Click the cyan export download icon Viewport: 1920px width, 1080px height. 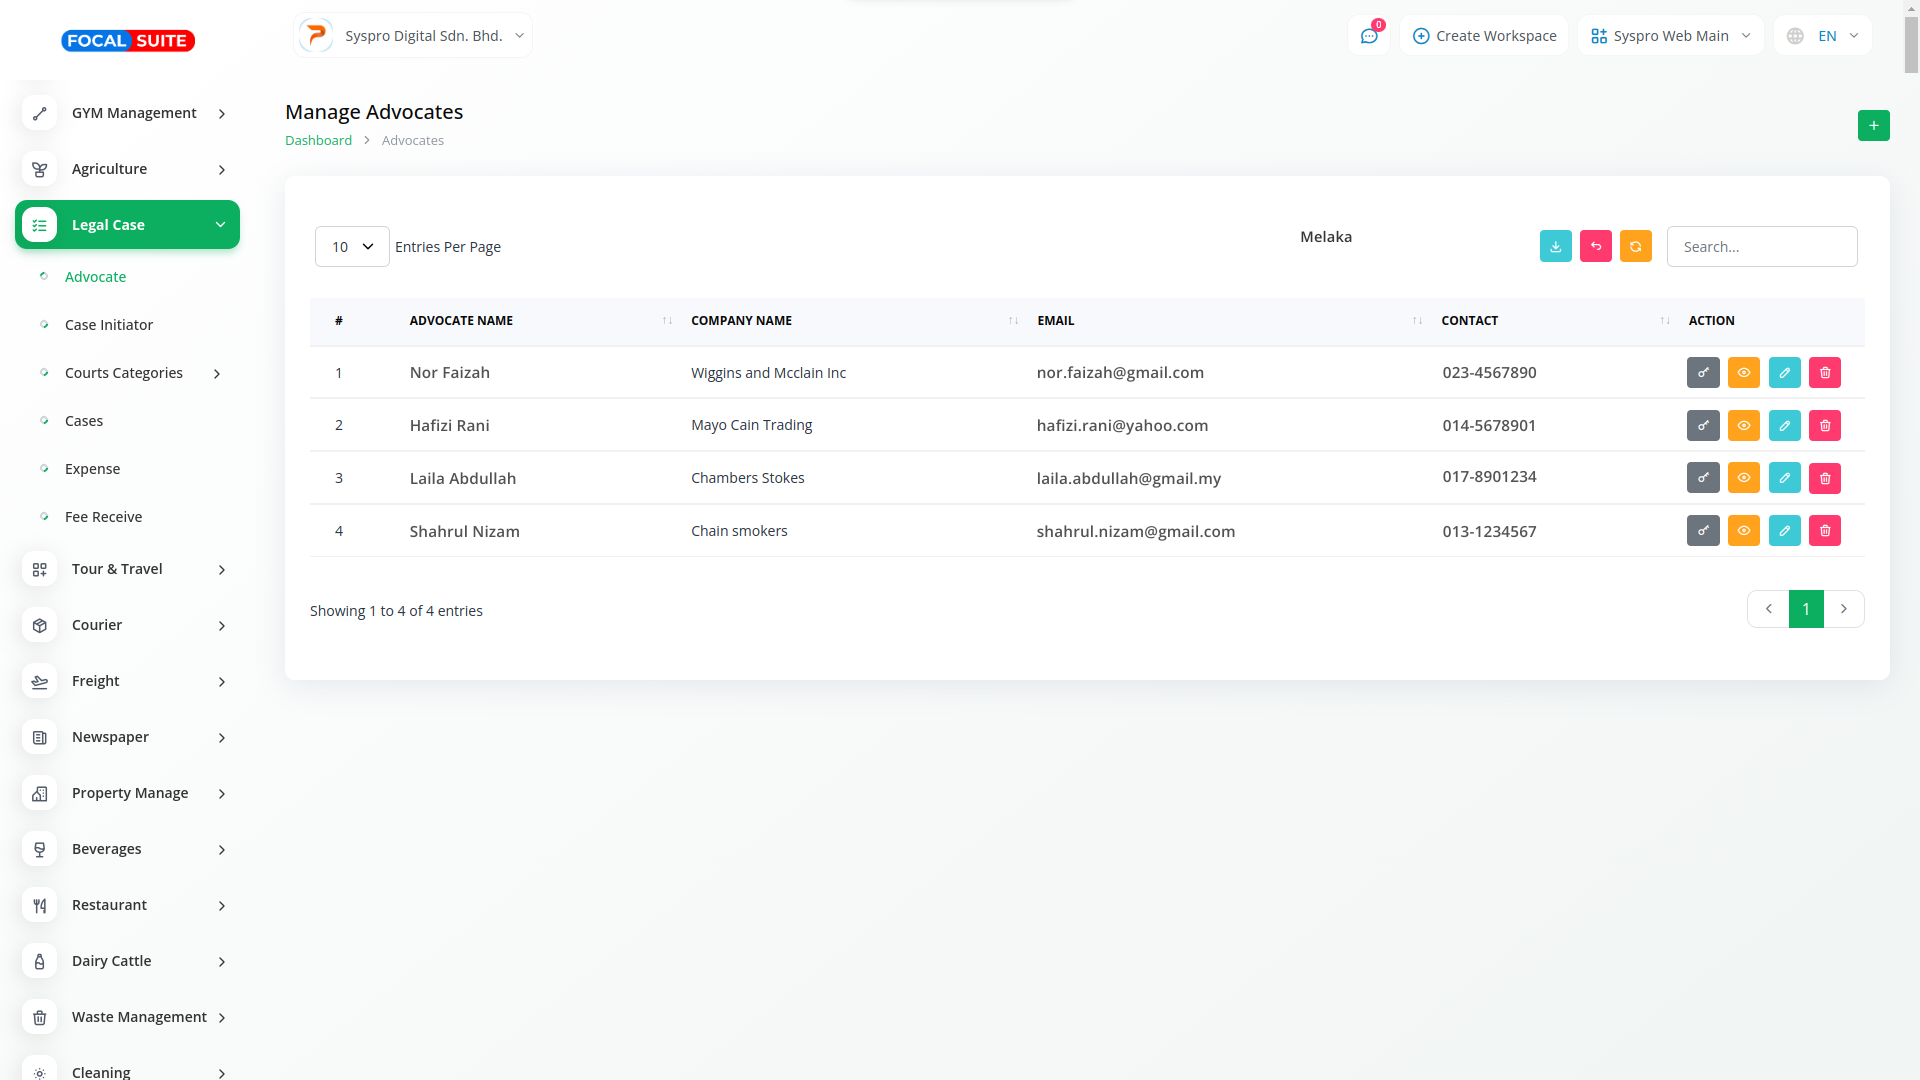coord(1555,246)
